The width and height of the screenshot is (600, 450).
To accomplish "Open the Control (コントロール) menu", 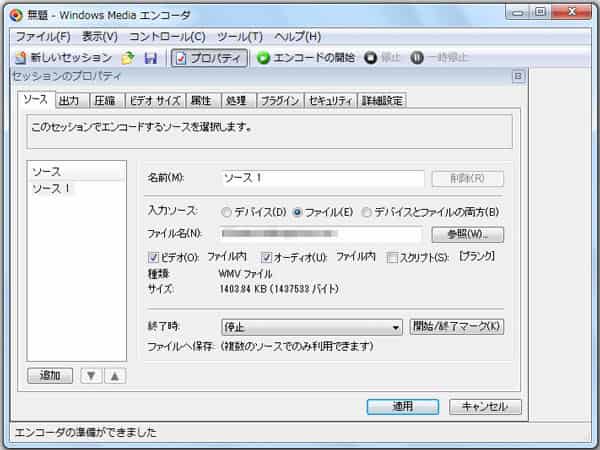I will 167,37.
